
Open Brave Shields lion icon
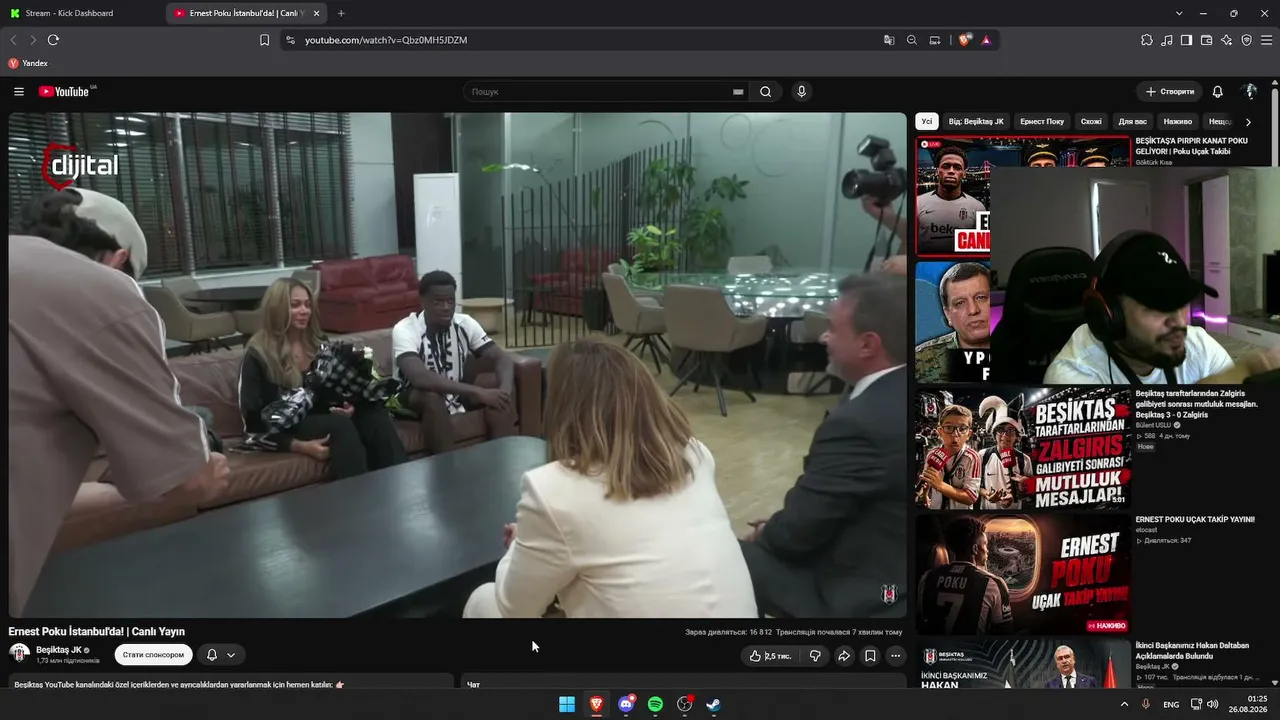click(x=965, y=40)
